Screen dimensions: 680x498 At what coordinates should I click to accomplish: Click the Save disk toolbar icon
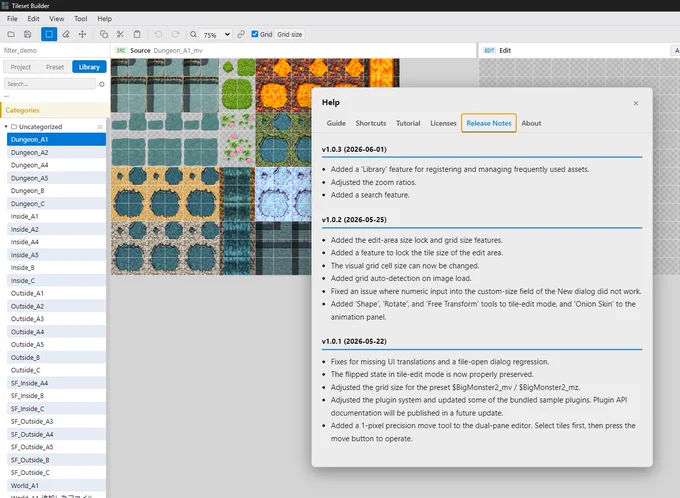(x=28, y=34)
